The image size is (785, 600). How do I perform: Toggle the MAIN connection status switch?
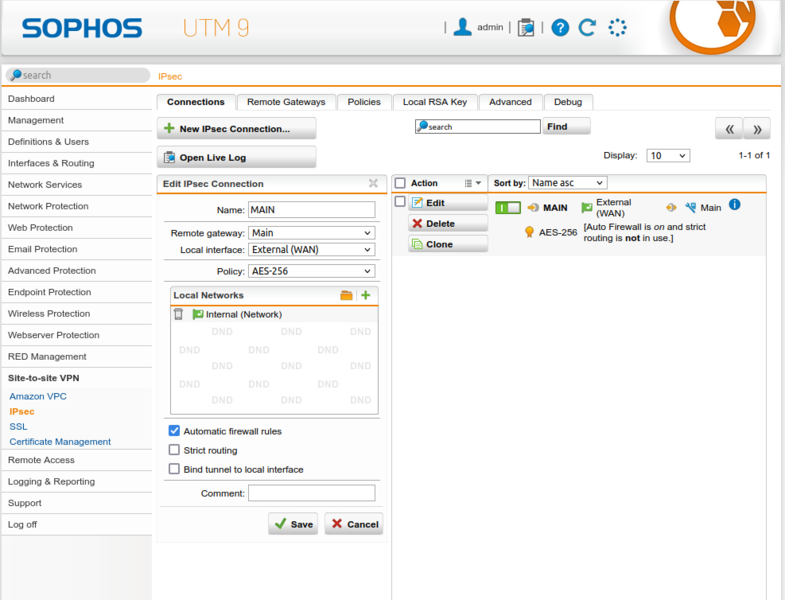(x=508, y=208)
